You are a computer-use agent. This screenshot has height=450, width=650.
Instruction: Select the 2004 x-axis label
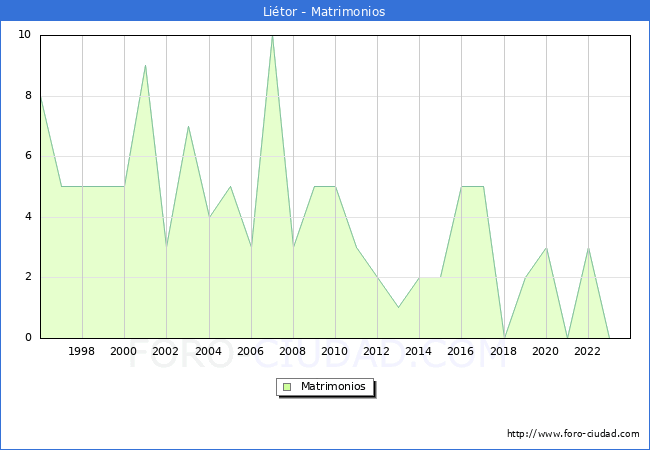[209, 351]
